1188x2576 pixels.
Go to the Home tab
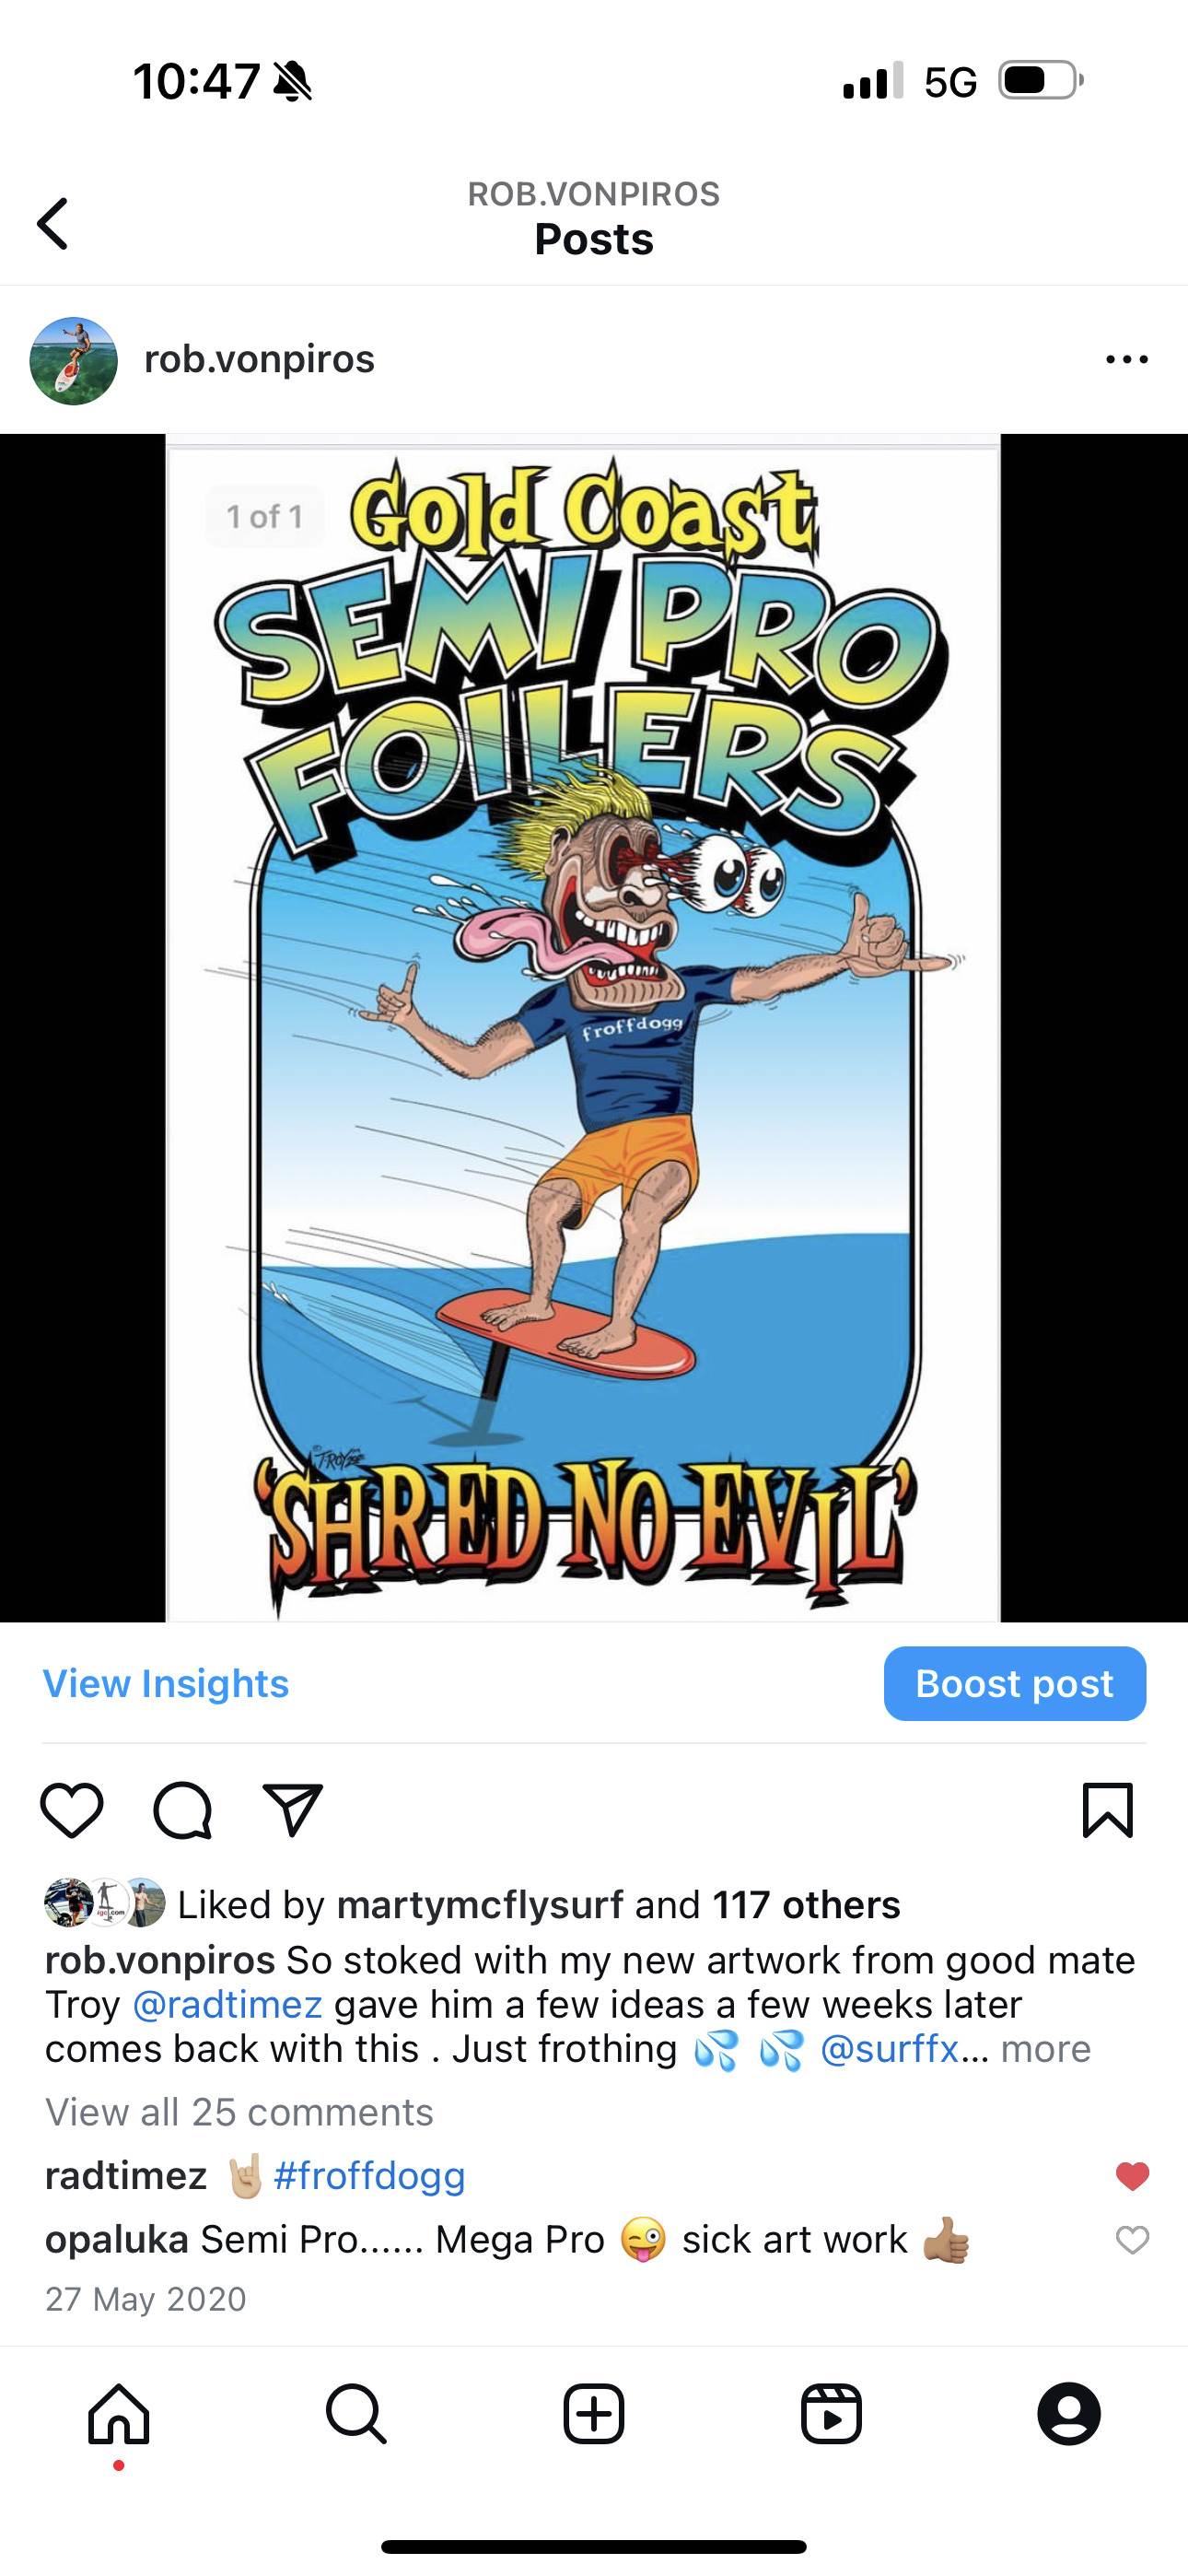click(x=119, y=2414)
